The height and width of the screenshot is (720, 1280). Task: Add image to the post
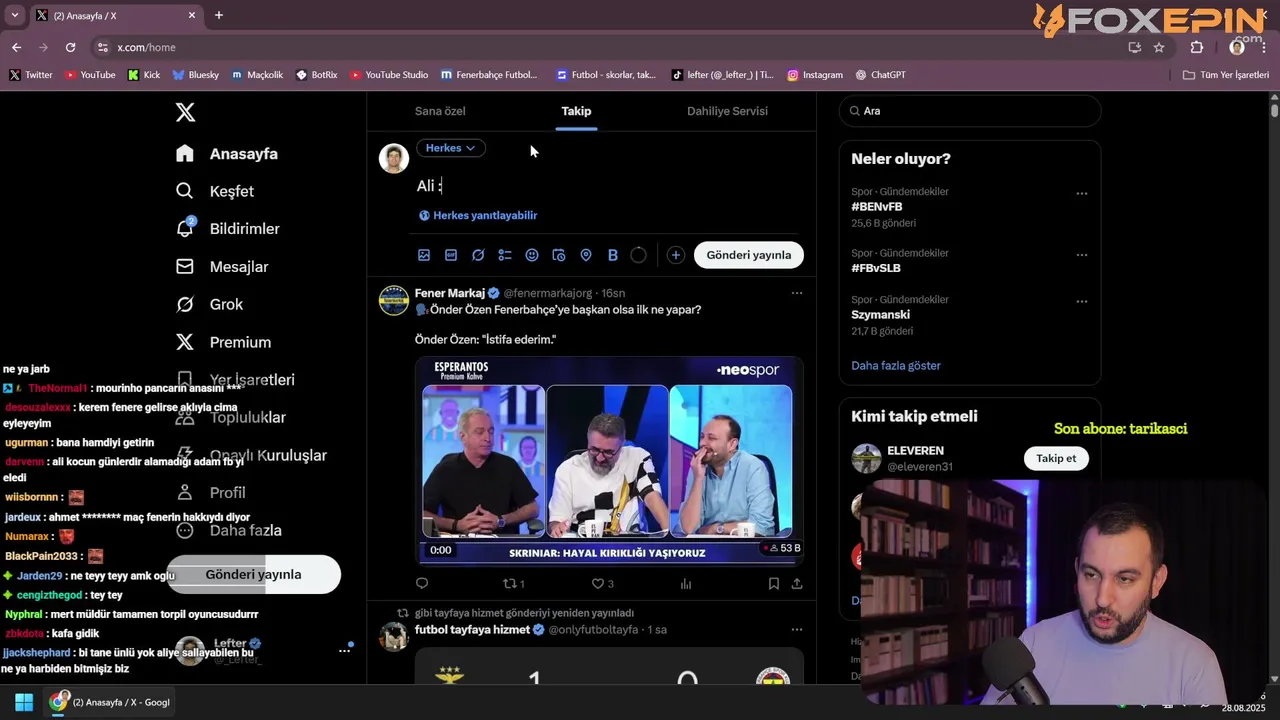tap(424, 255)
